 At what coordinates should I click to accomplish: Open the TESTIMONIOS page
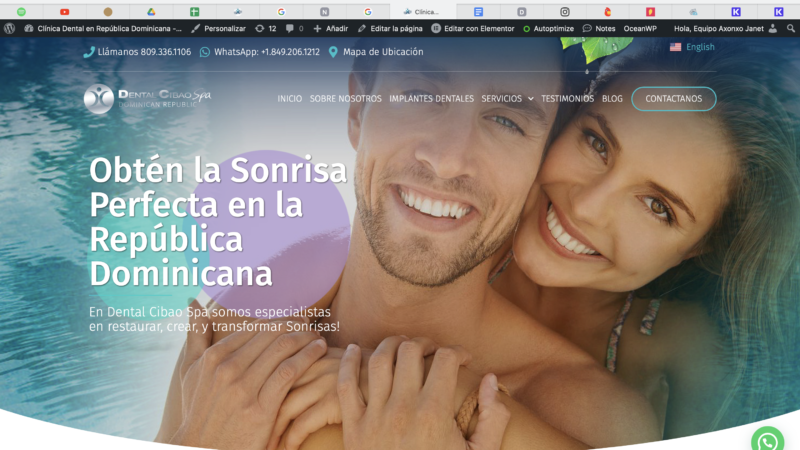(x=567, y=98)
